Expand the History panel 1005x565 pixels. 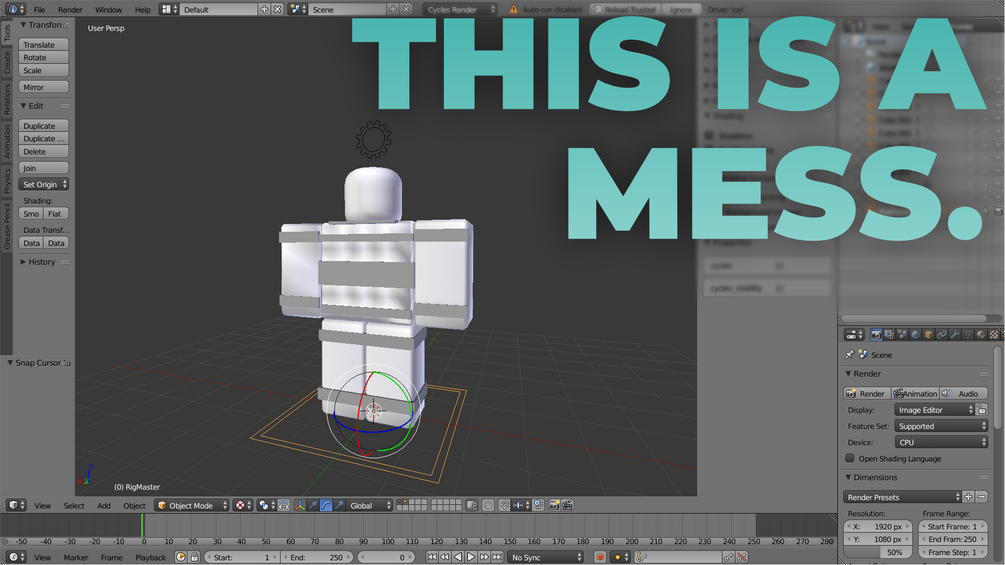[x=23, y=262]
